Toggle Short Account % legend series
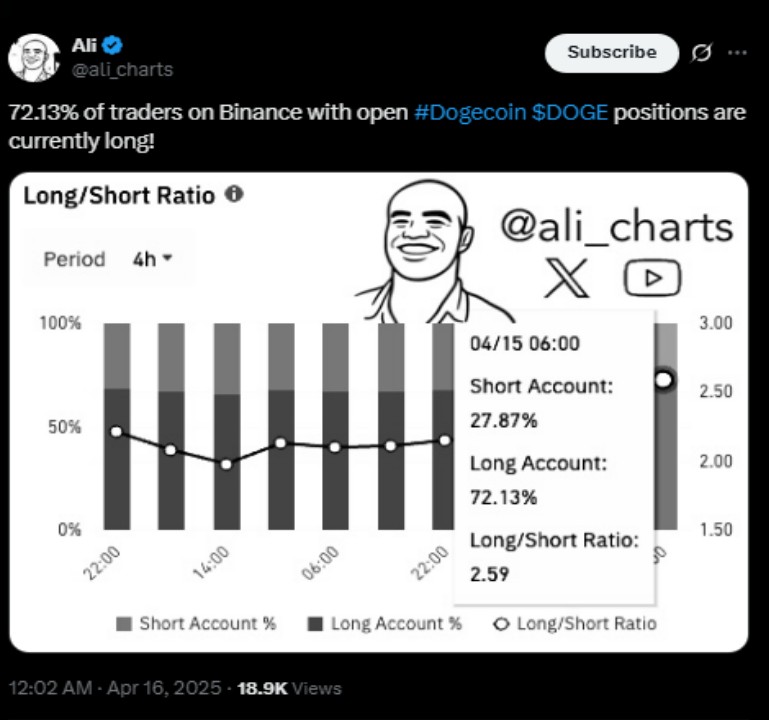Viewport: 769px width, 720px height. [196, 624]
